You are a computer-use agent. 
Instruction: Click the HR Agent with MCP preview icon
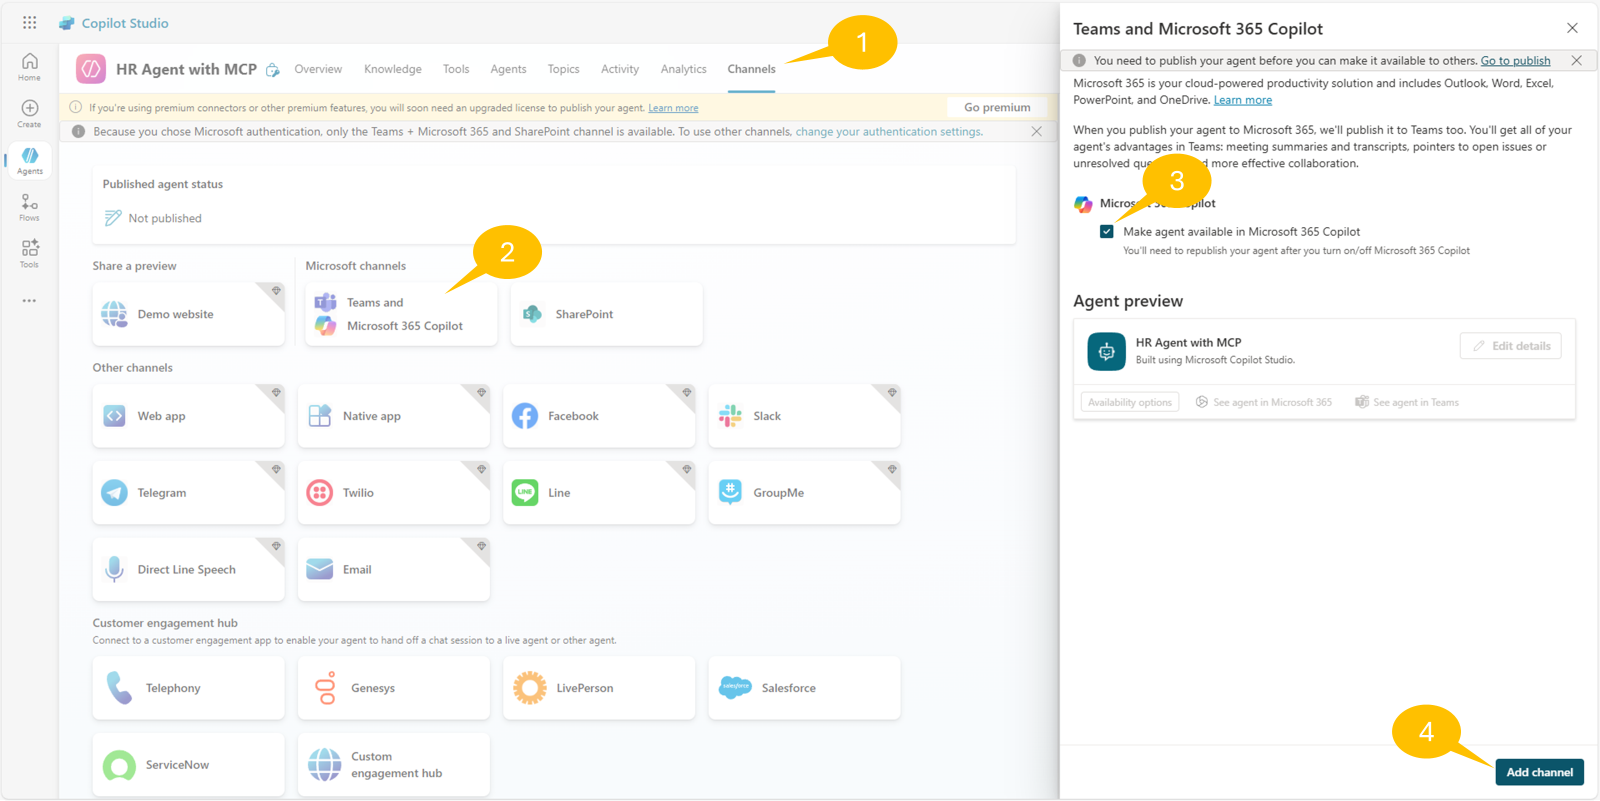tap(1107, 351)
